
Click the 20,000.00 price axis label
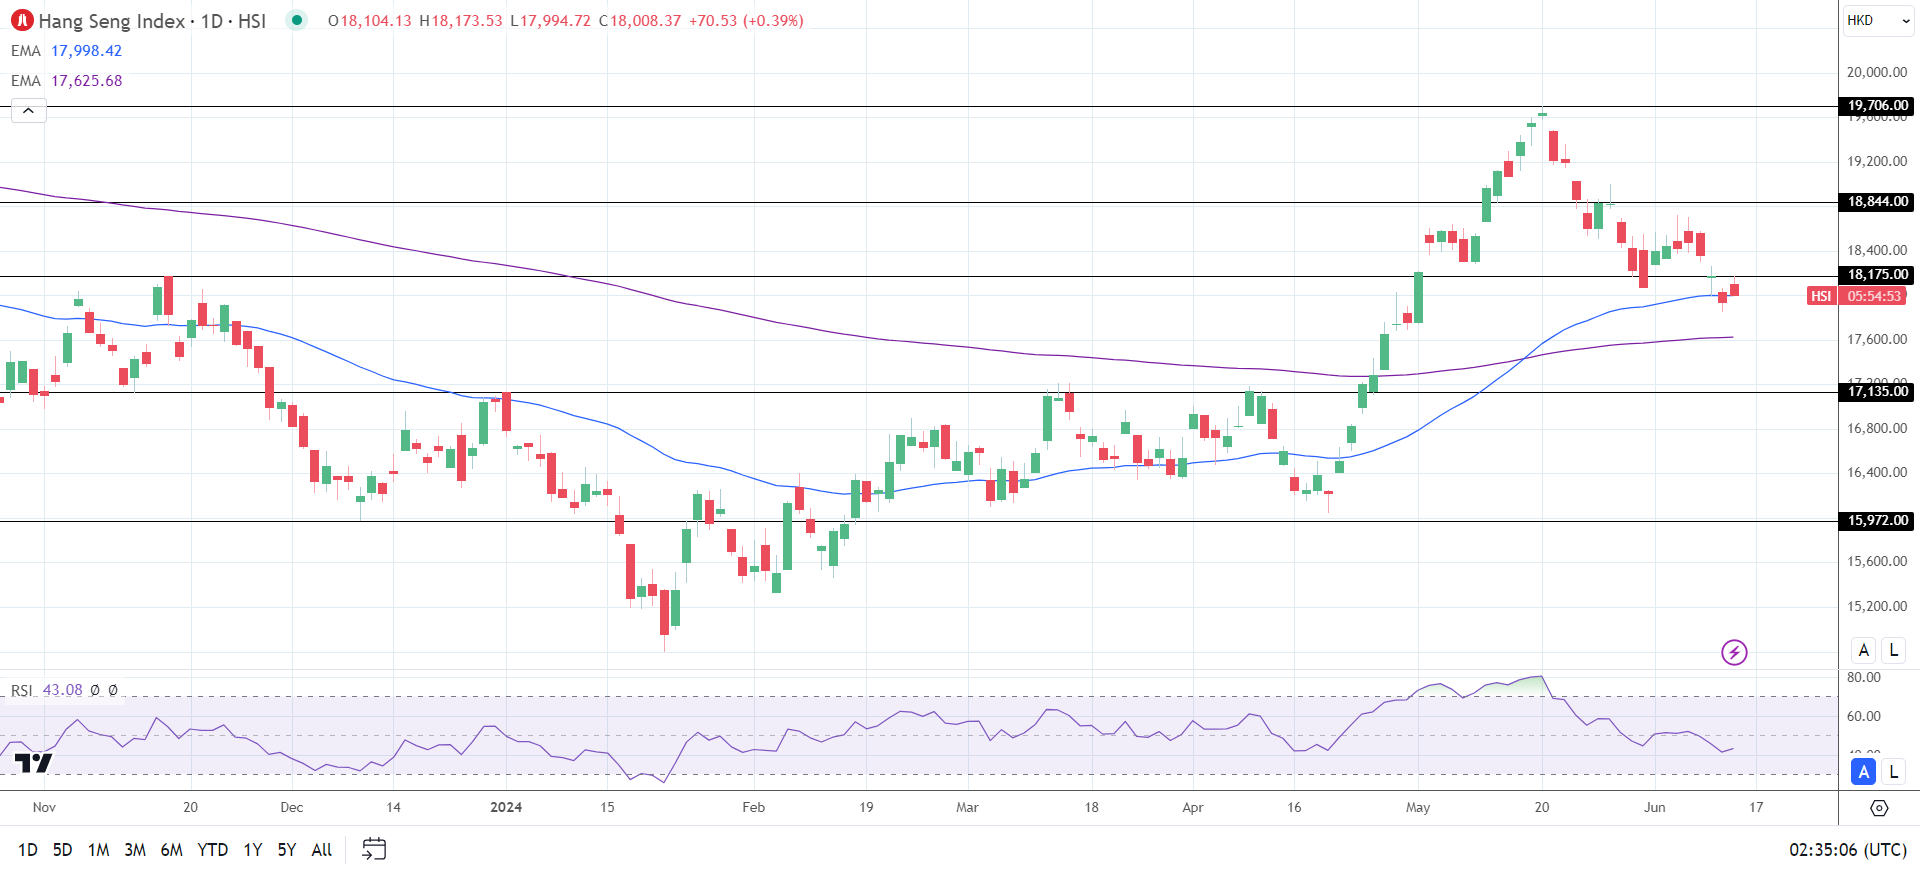pyautogui.click(x=1877, y=72)
